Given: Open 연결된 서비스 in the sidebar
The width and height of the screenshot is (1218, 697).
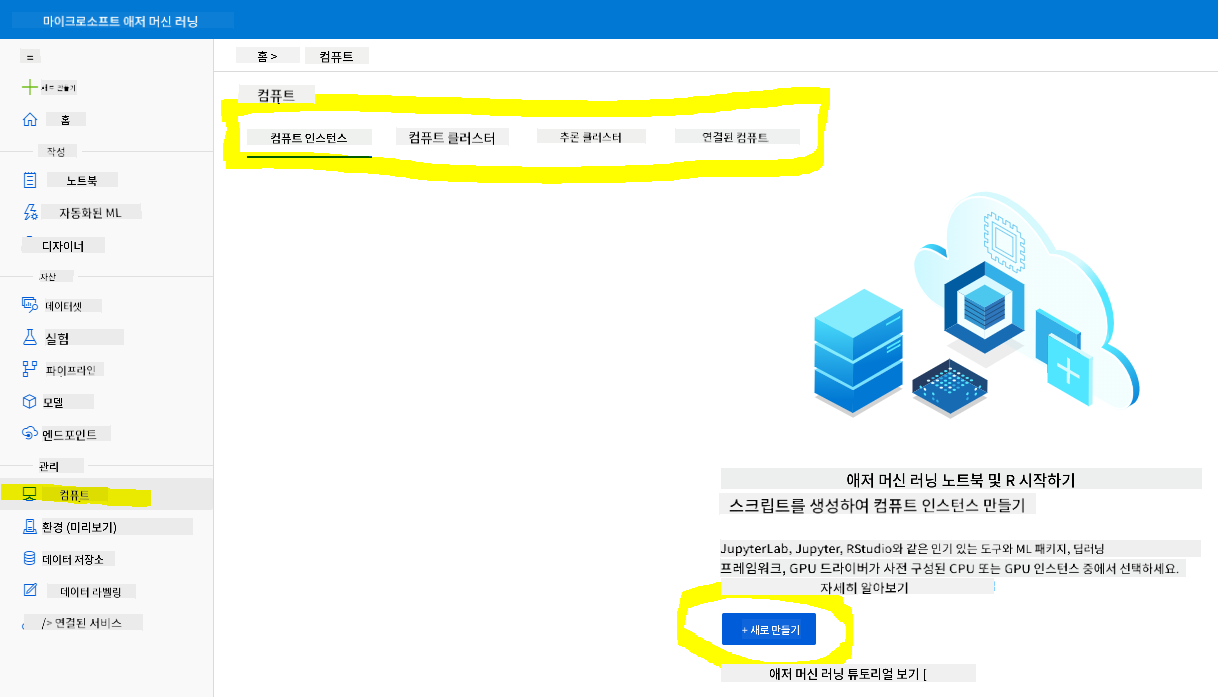Looking at the screenshot, I should pyautogui.click(x=86, y=623).
